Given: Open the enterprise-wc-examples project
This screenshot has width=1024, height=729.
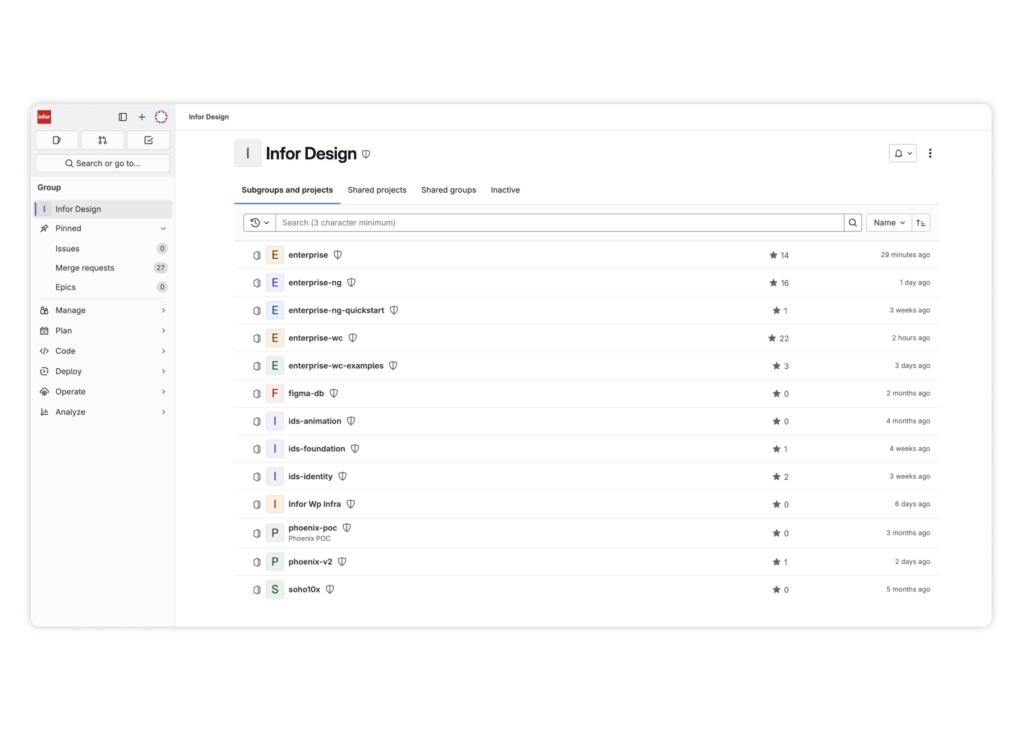Looking at the screenshot, I should pyautogui.click(x=336, y=366).
